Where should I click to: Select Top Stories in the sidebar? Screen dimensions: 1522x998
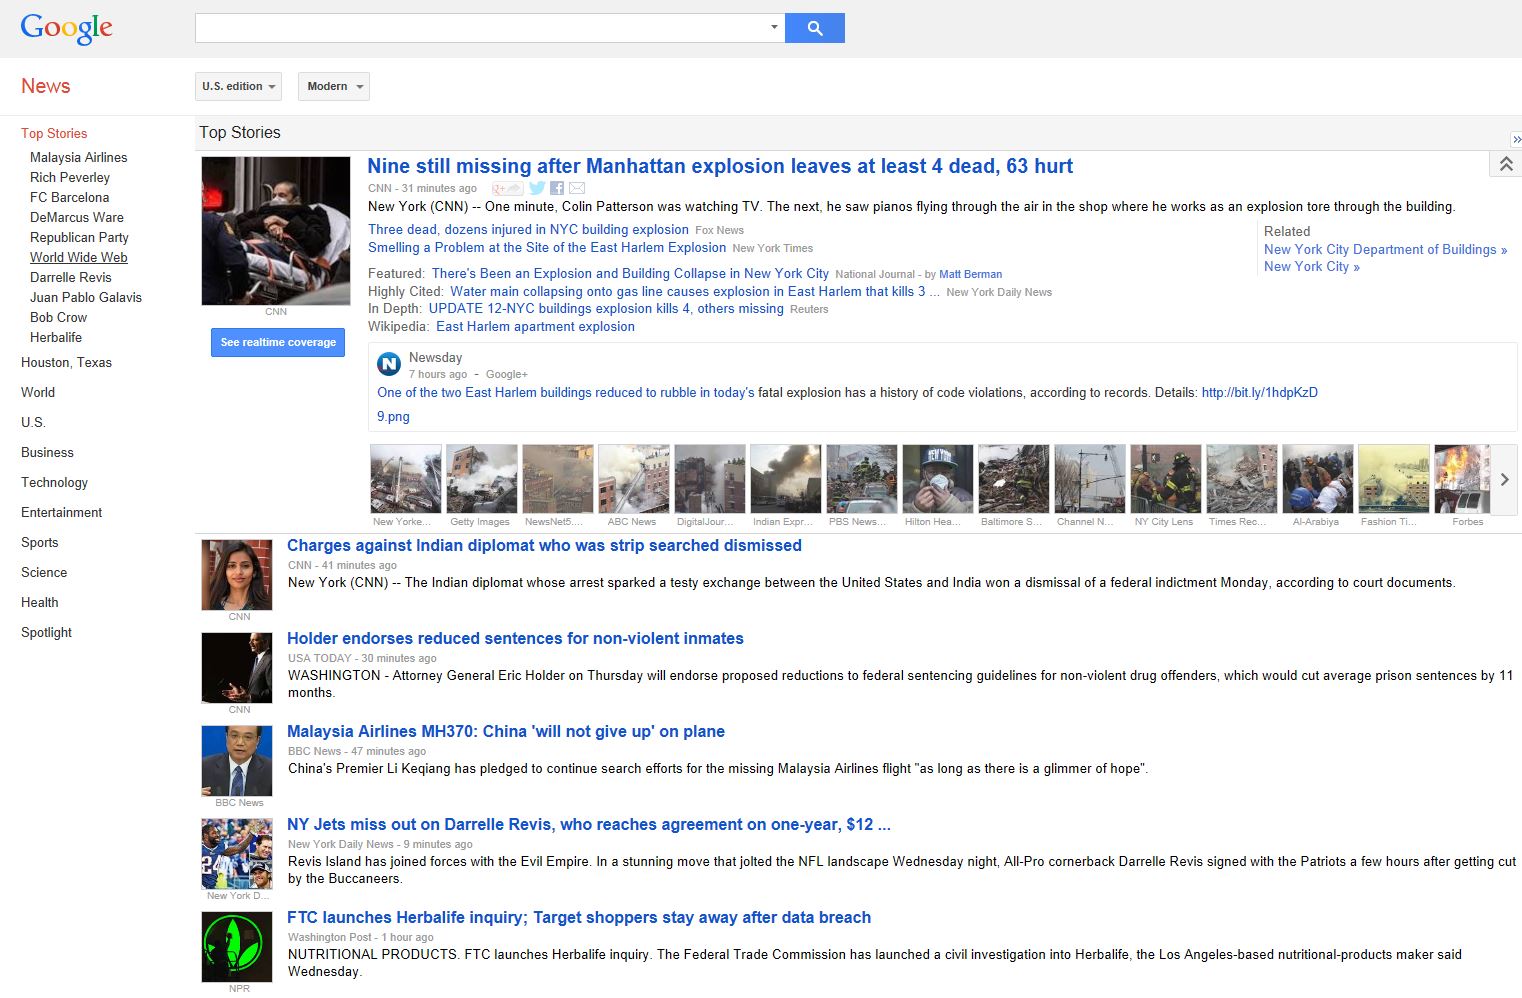click(54, 133)
